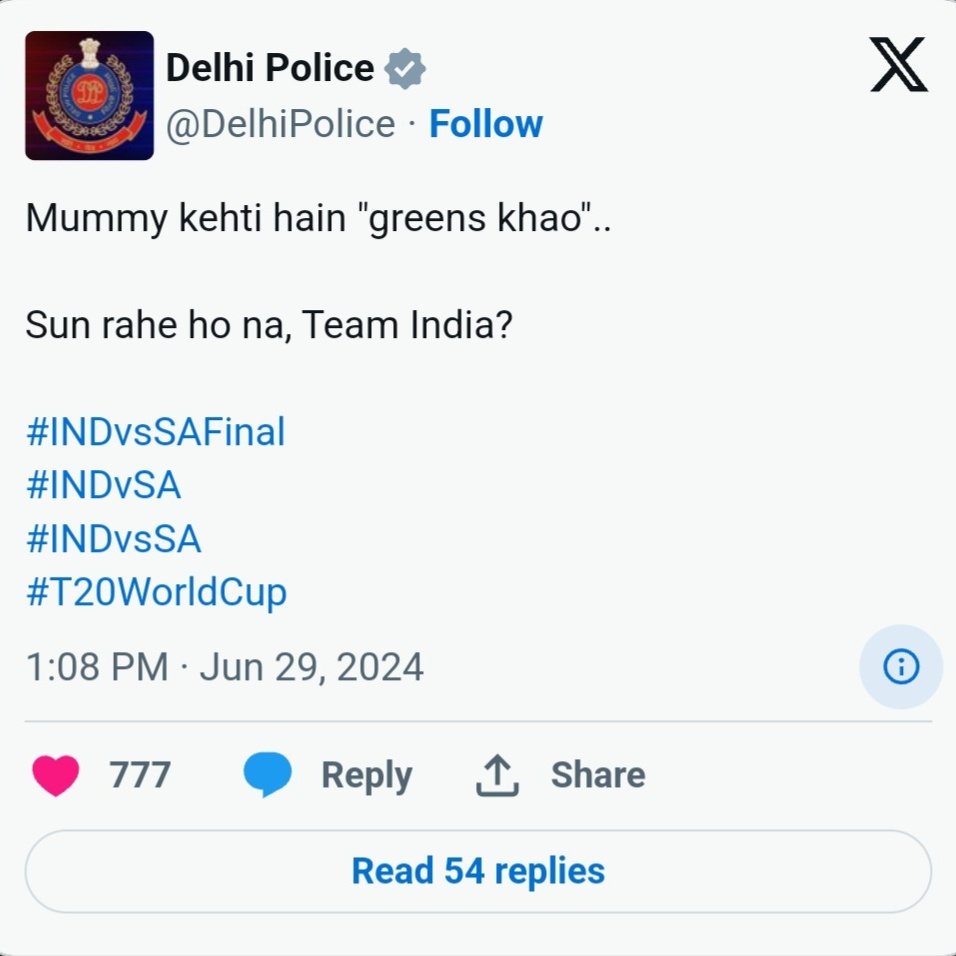Open the #T20WorldCup hashtag
Image resolution: width=956 pixels, height=956 pixels.
click(x=156, y=593)
